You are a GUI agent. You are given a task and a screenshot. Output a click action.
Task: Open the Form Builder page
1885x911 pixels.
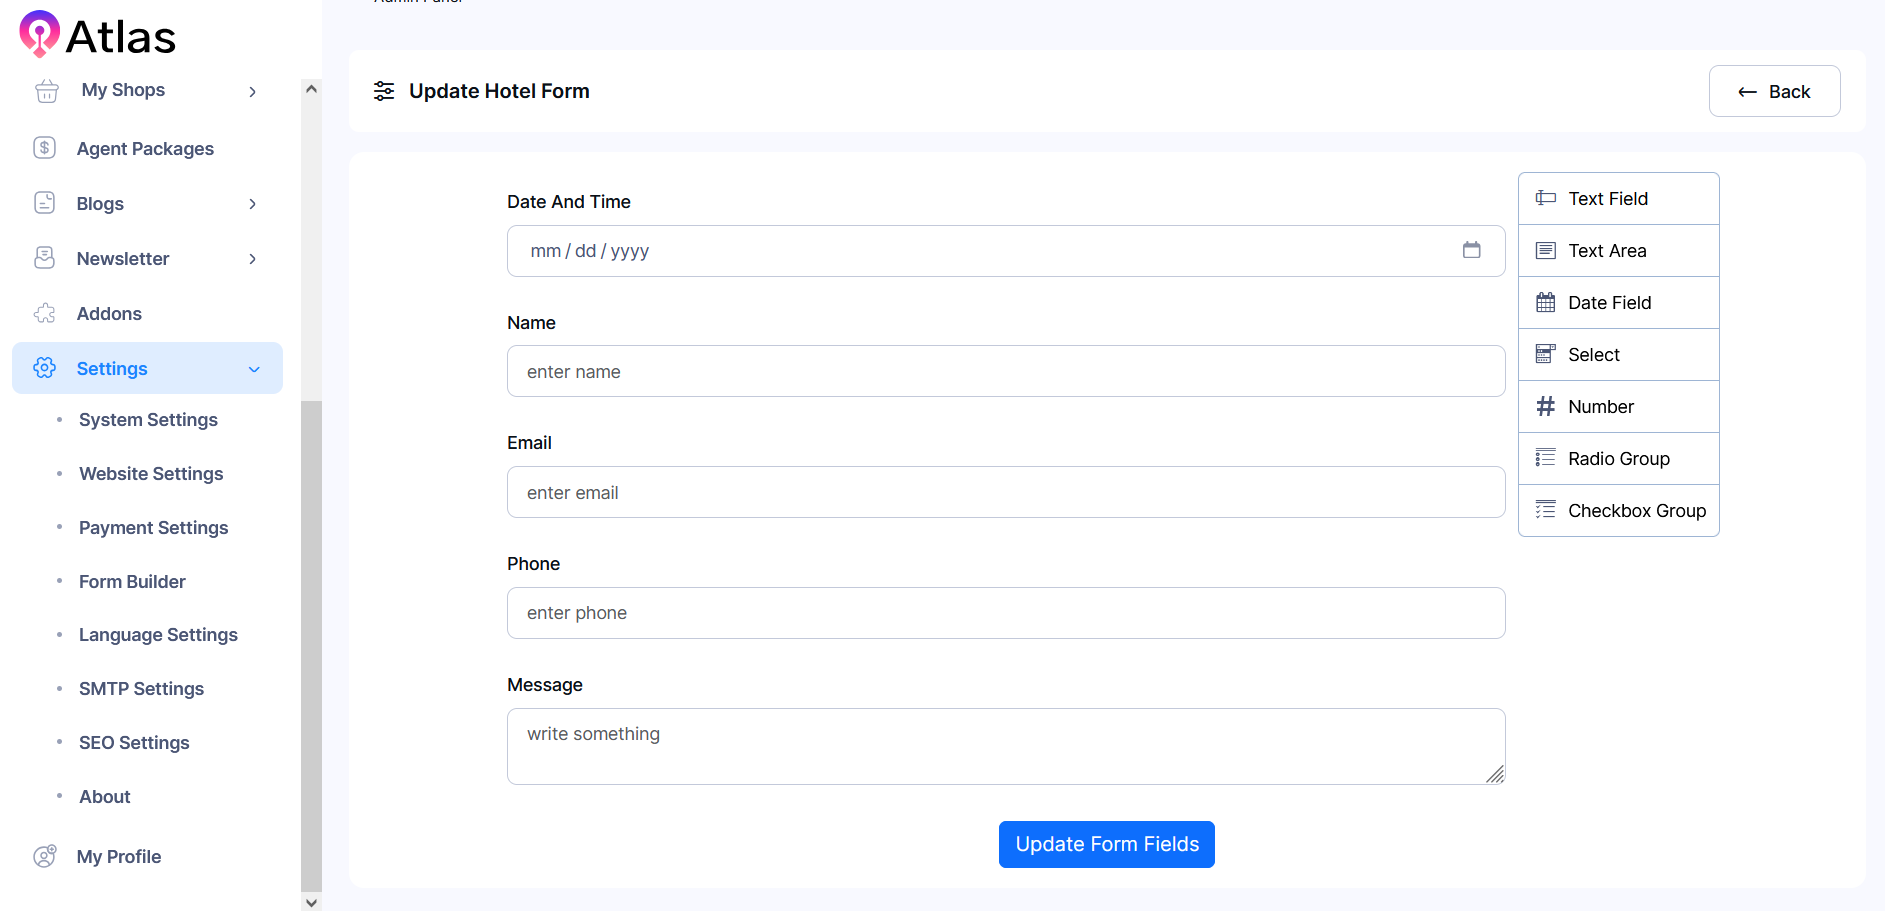132,582
